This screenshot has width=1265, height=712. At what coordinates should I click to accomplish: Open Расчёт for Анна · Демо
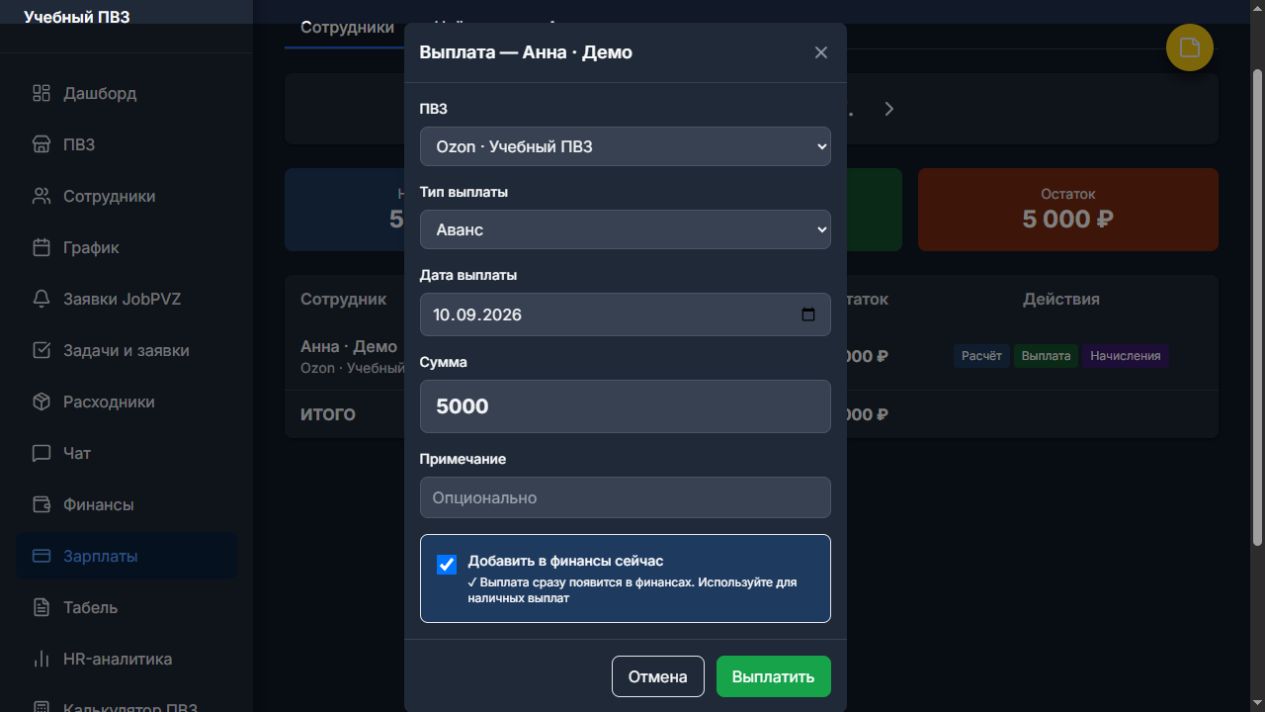[981, 356]
